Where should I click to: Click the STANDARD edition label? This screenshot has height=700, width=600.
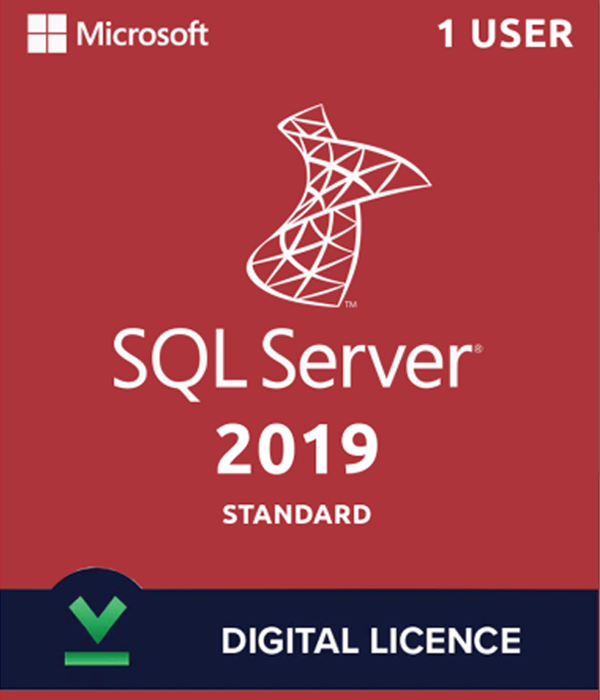297,514
